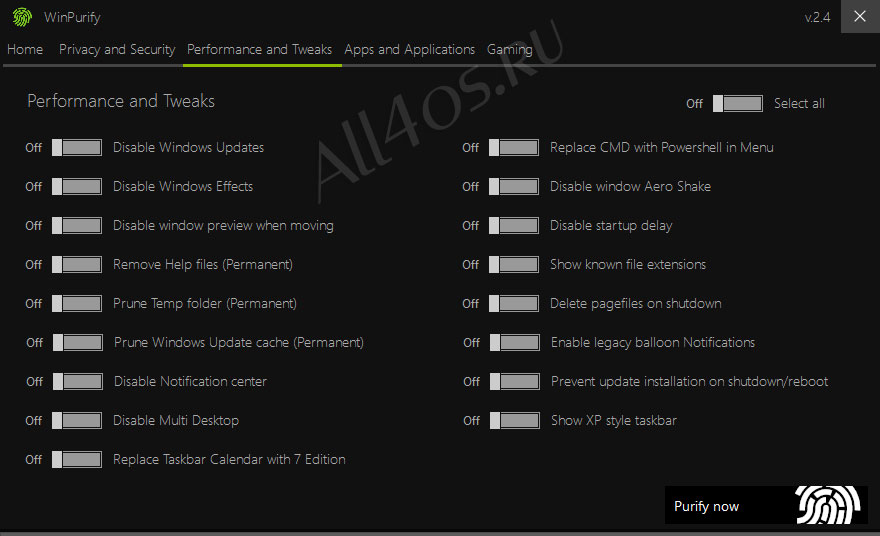
Task: Toggle Show known file extensions switch
Action: (514, 264)
